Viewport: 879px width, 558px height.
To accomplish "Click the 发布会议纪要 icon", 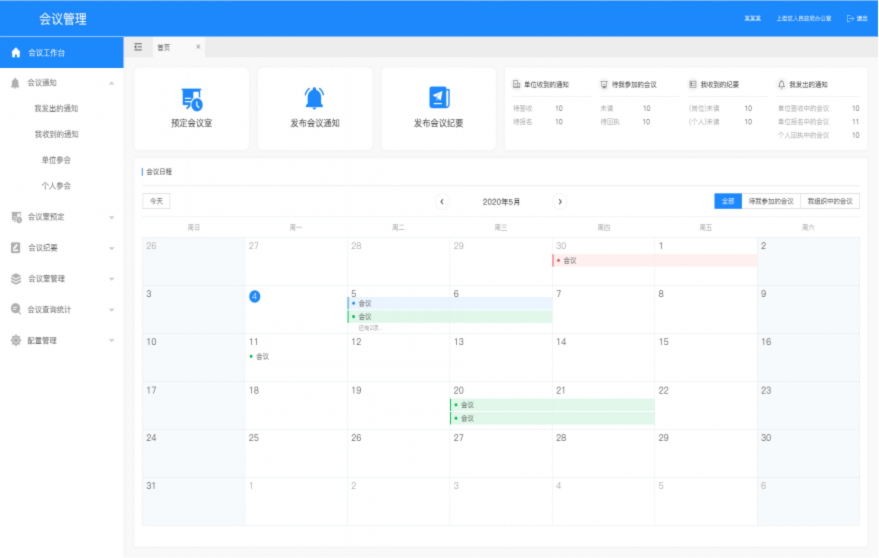I will tap(439, 97).
